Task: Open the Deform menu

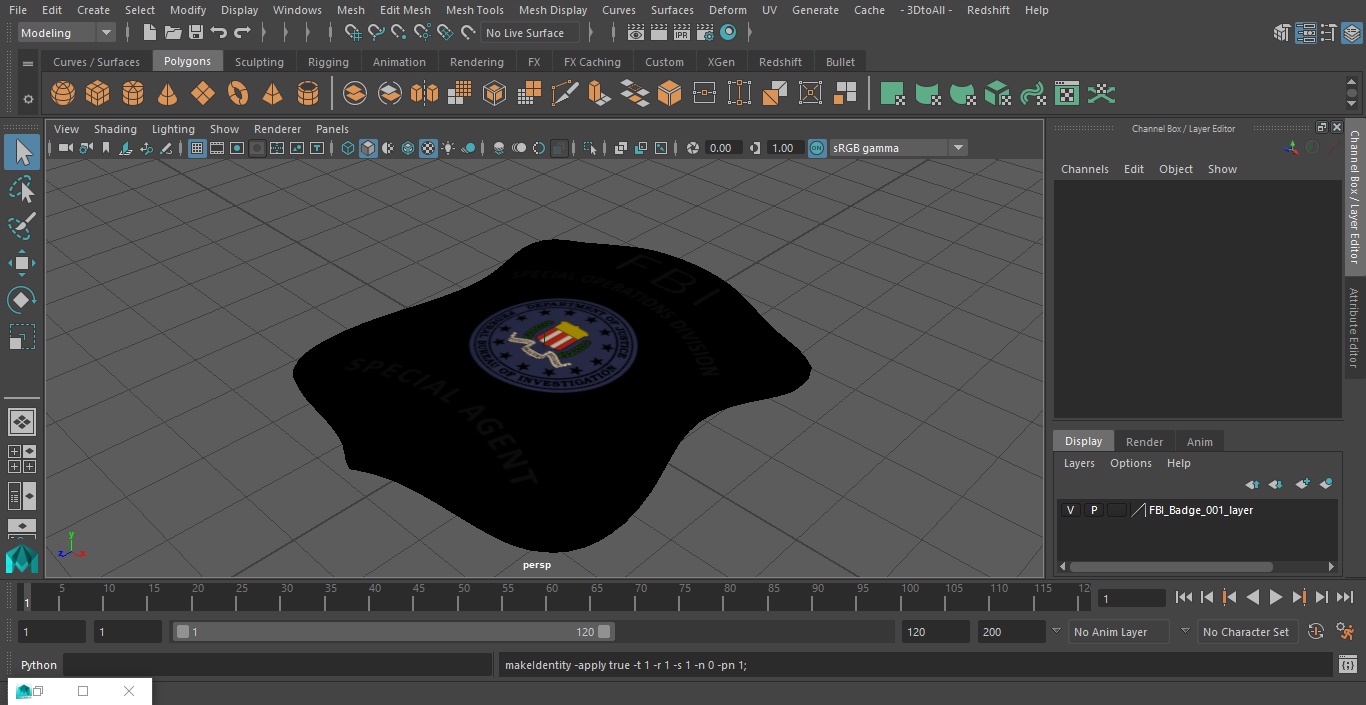Action: point(727,10)
